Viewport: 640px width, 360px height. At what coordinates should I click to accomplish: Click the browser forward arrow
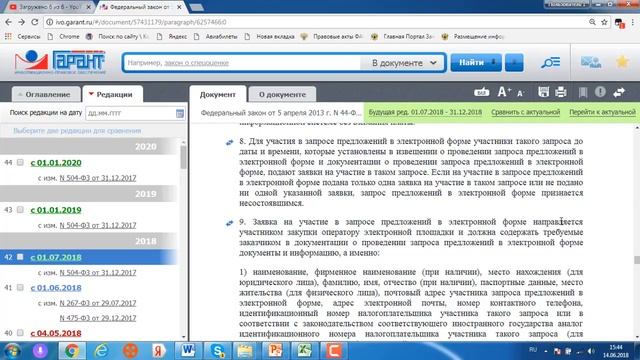click(x=21, y=22)
